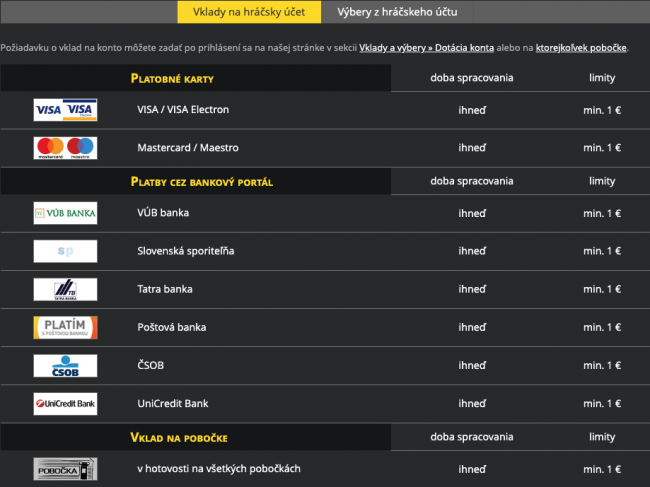Click the Slovenská sporiteľňa logo icon
The image size is (650, 487).
tap(65, 251)
